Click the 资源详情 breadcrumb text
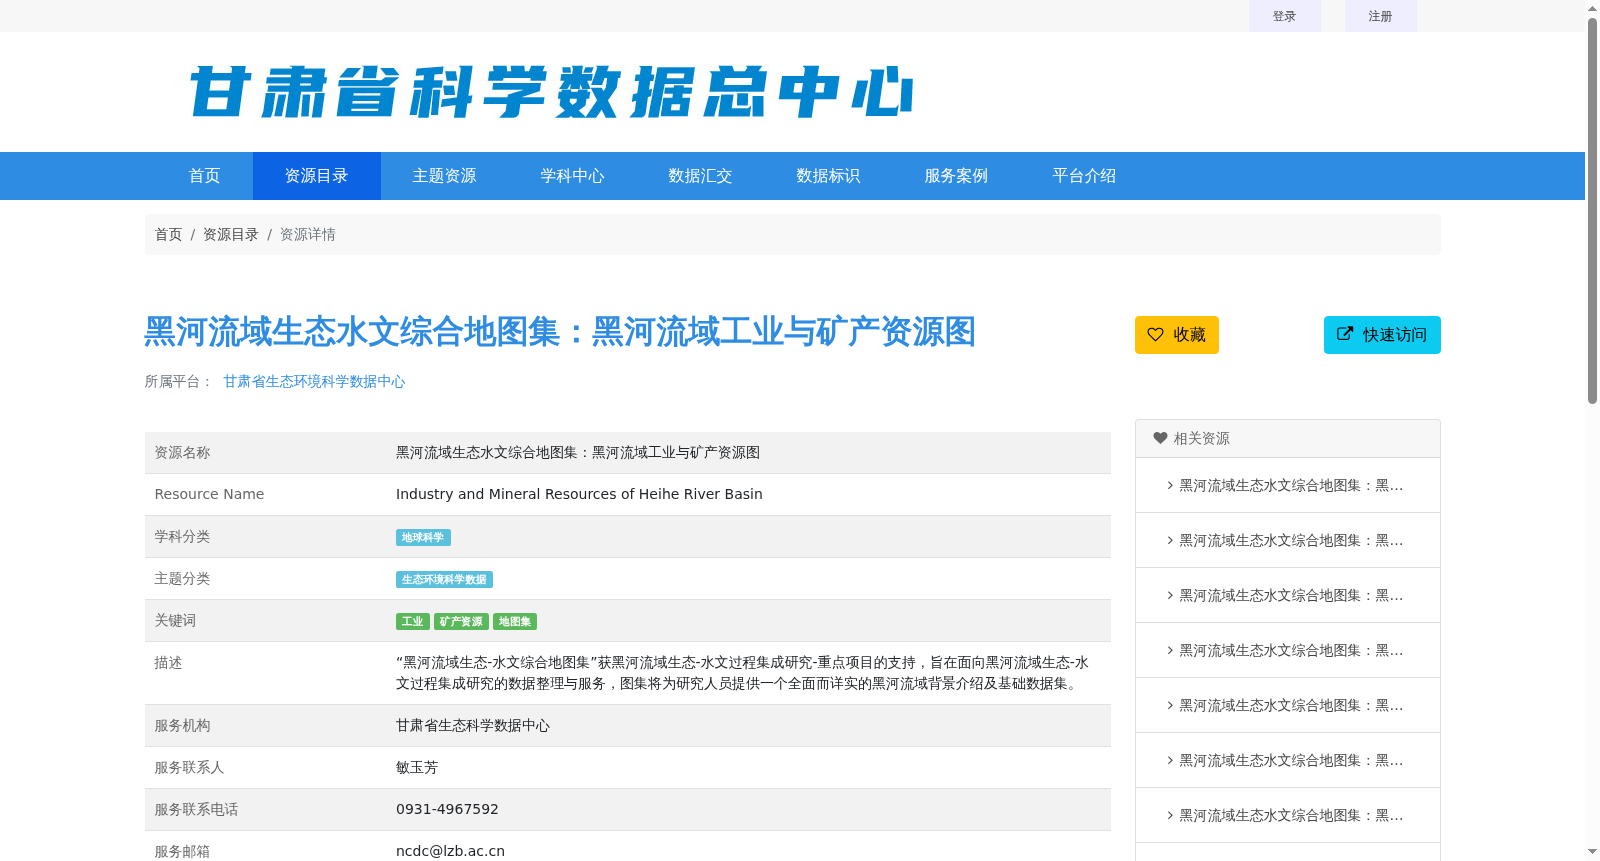 (307, 234)
